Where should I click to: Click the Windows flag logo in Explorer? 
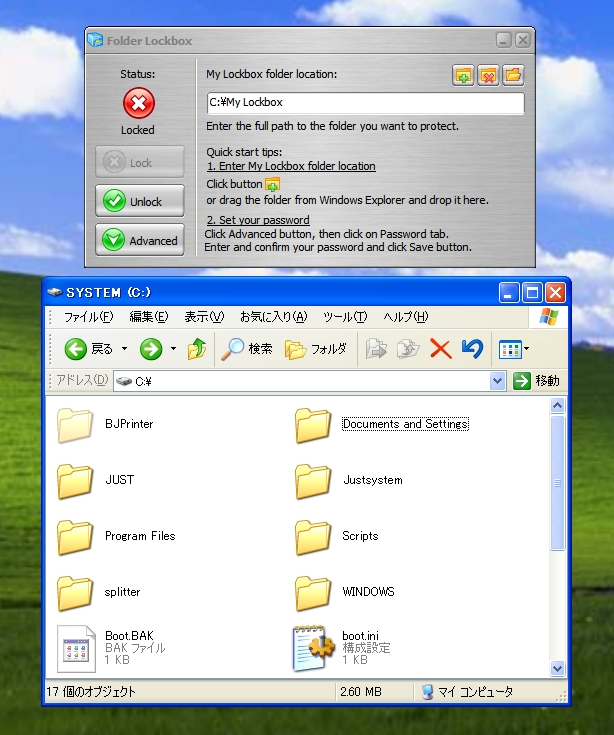548,317
